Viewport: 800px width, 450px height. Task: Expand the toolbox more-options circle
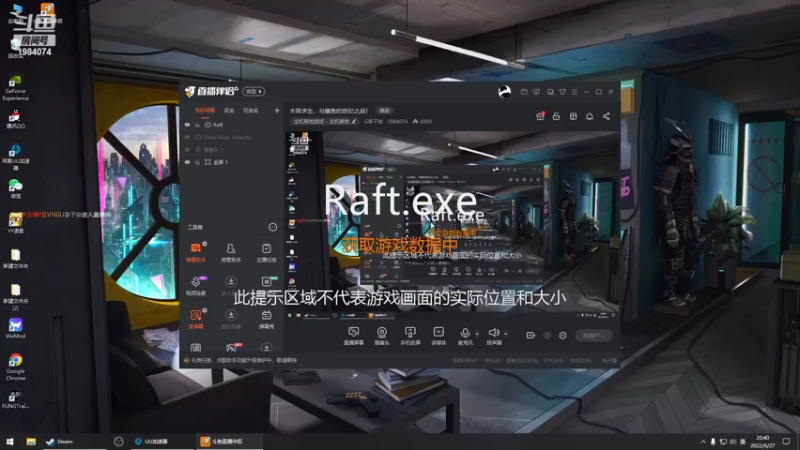coord(273,227)
